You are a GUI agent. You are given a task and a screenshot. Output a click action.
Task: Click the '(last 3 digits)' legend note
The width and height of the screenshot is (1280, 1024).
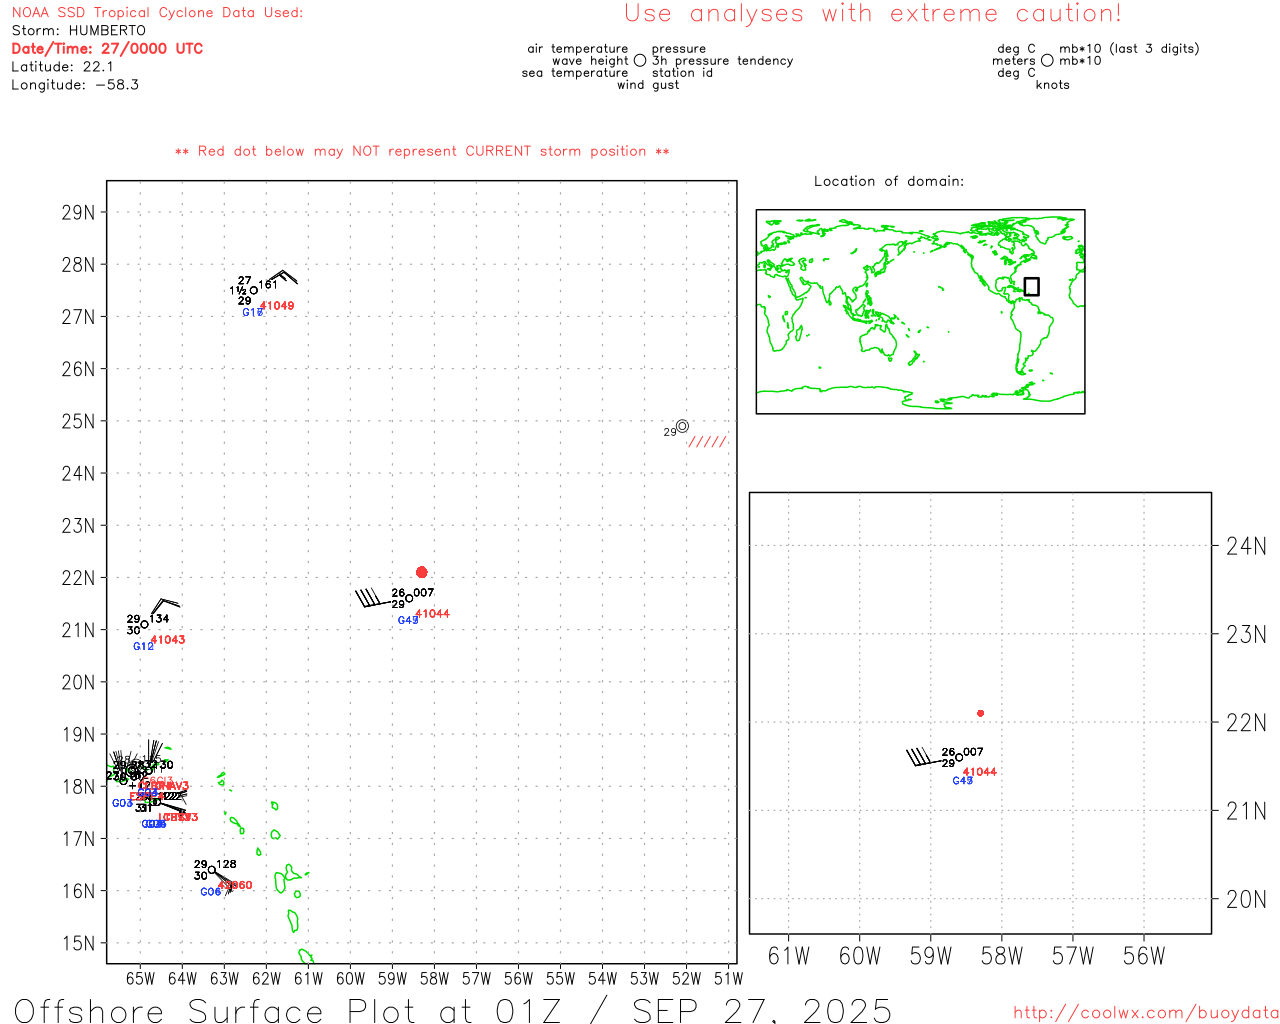point(1155,49)
